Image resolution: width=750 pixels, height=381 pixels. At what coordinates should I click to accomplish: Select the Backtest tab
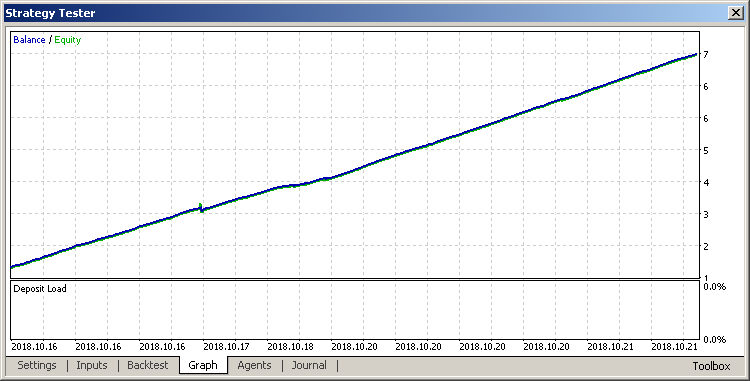[148, 365]
